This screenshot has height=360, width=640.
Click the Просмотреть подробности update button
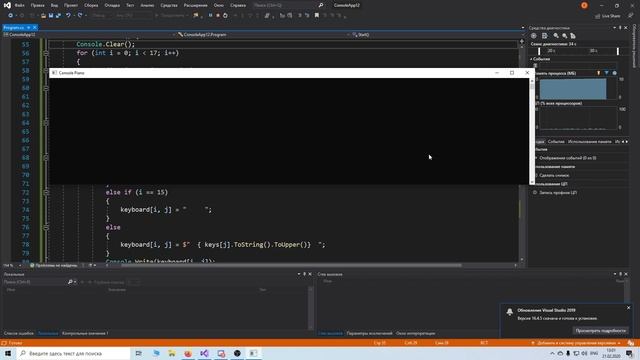[x=600, y=331]
